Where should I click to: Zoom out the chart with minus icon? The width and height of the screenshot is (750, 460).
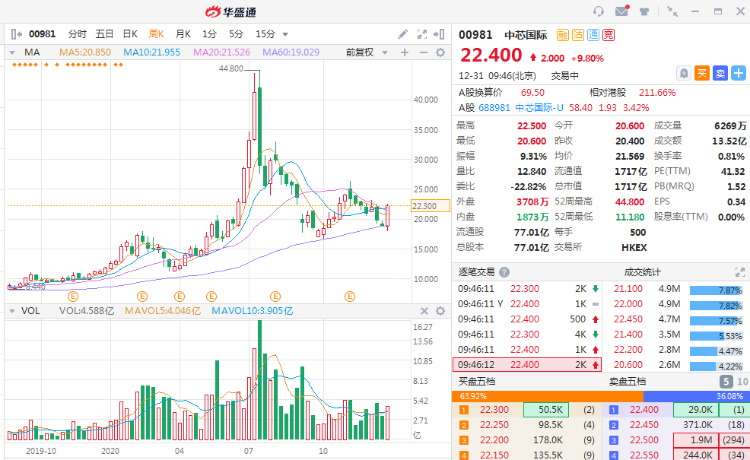423,53
